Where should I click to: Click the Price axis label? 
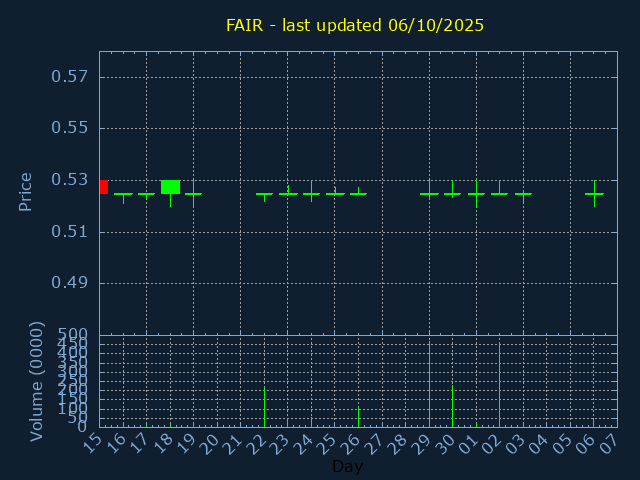[26, 191]
